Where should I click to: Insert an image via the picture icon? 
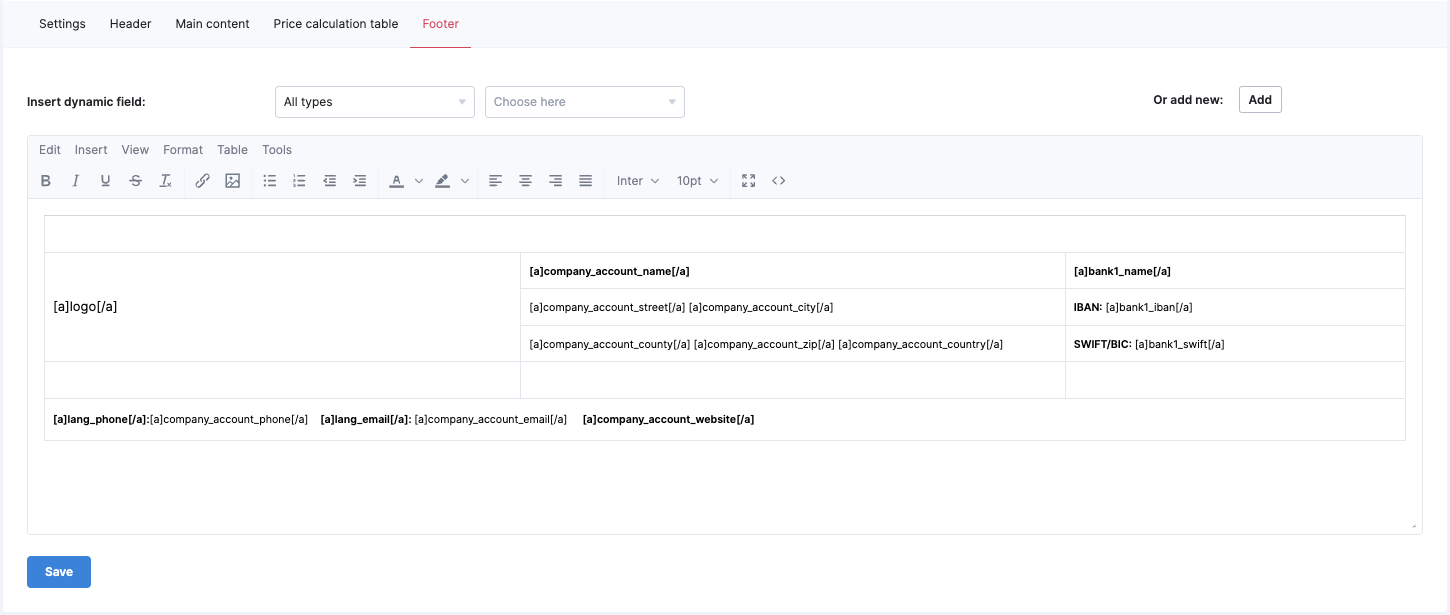(x=233, y=181)
